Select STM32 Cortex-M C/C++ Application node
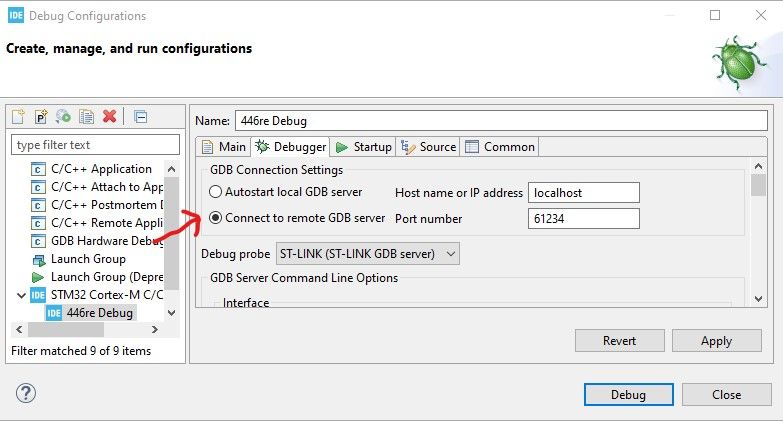This screenshot has width=783, height=421. 97,295
